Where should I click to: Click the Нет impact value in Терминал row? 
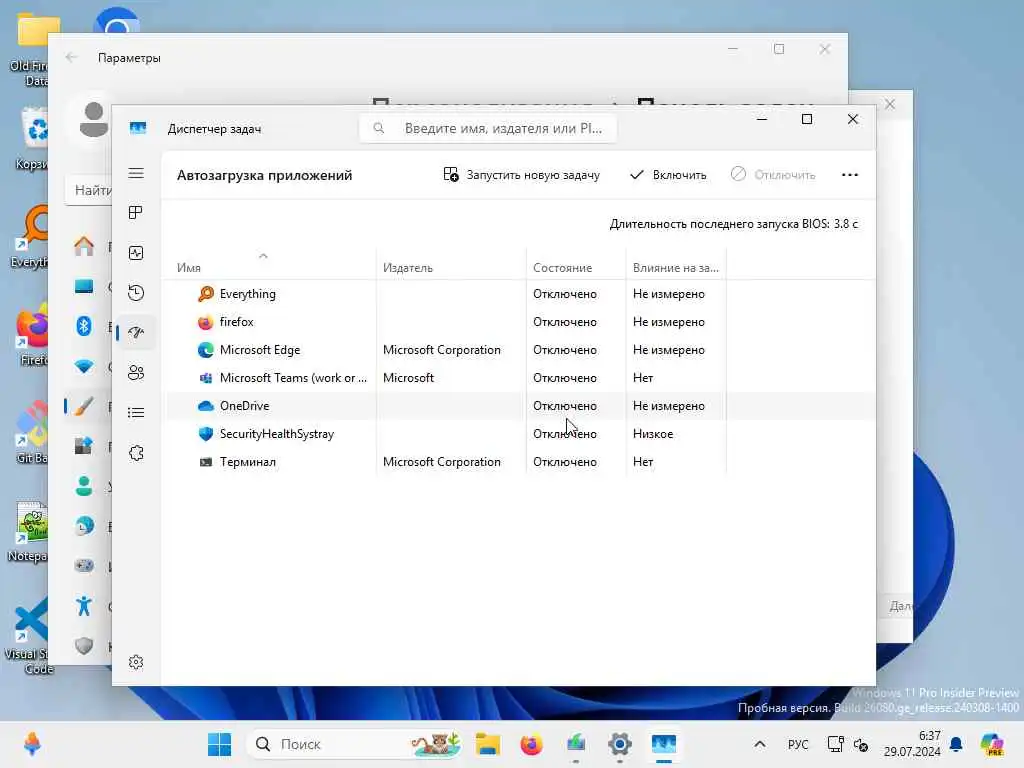pos(643,462)
